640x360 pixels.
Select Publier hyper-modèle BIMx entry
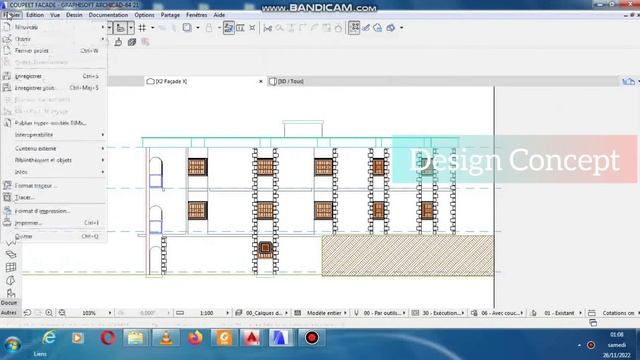54,123
